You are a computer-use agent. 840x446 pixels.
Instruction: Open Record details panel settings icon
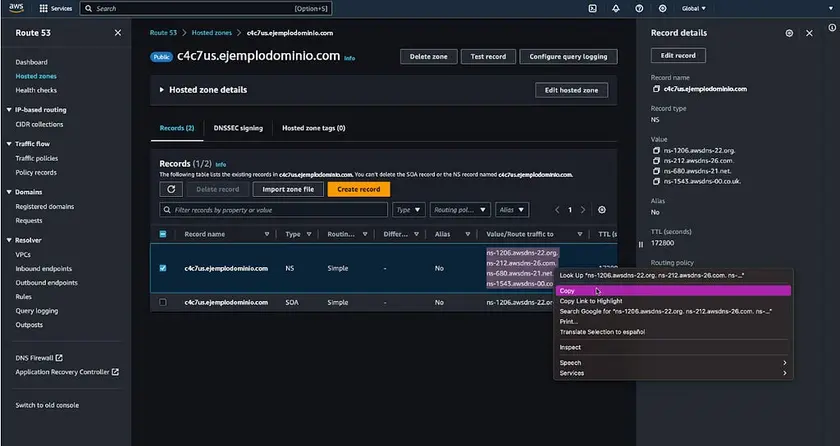pyautogui.click(x=789, y=33)
